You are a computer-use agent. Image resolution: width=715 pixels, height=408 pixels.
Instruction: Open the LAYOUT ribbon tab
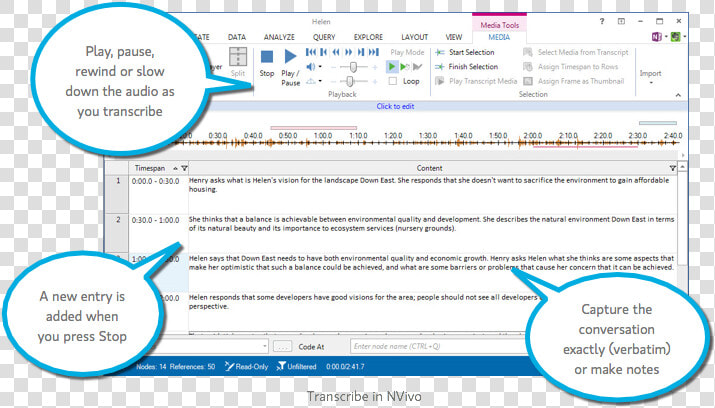coord(414,37)
